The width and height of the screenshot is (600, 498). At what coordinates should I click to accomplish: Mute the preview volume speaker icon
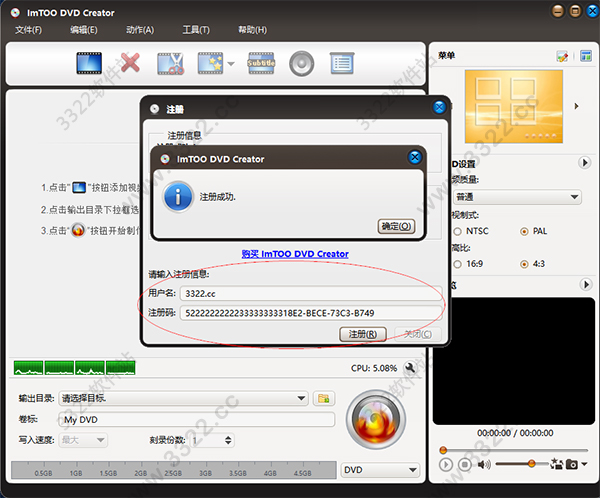(484, 465)
